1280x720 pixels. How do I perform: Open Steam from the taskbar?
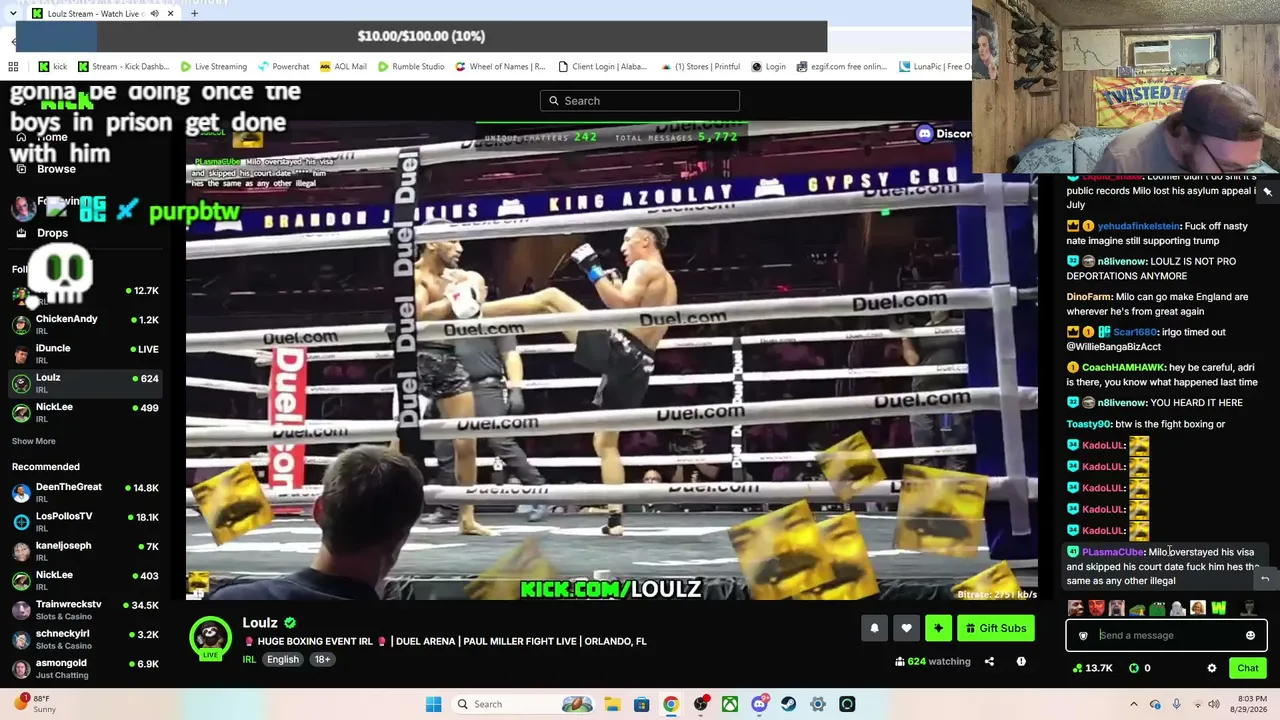(789, 704)
